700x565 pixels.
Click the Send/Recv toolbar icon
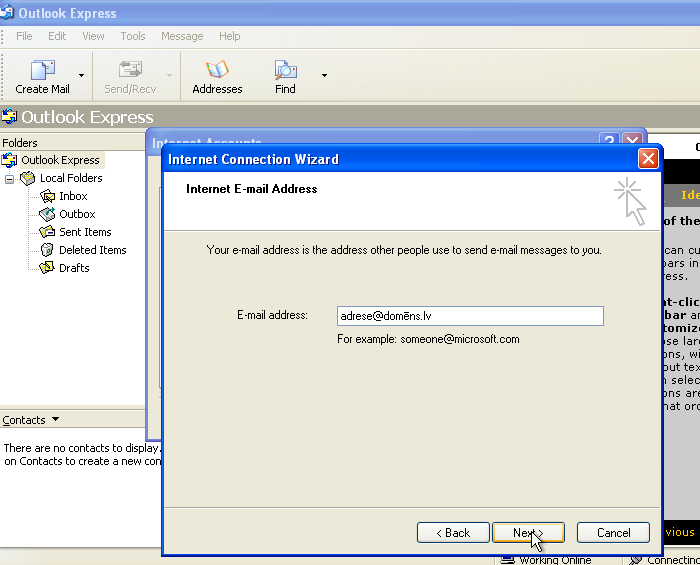point(130,70)
